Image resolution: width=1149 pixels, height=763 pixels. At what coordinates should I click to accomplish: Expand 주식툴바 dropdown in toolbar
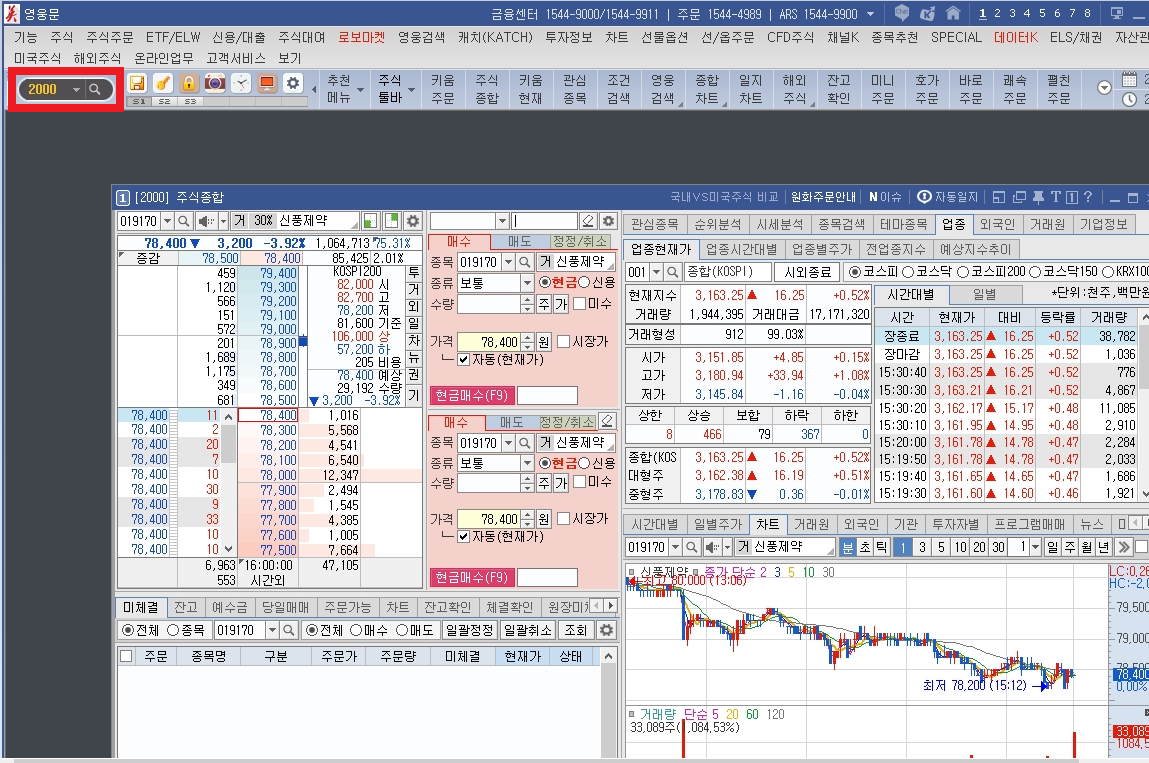[411, 89]
